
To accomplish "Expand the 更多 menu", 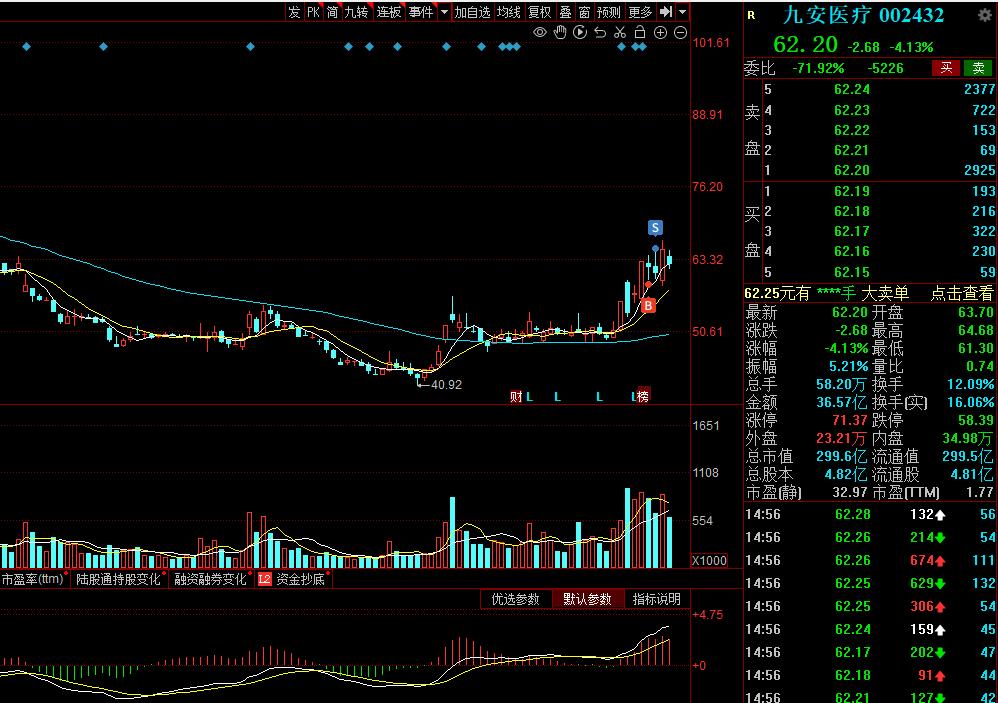I will click(x=640, y=12).
